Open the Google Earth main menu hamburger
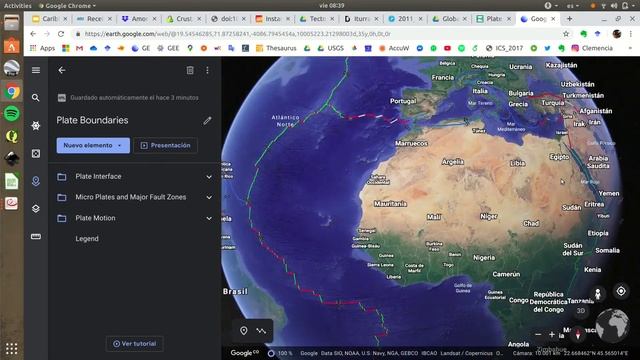Screen dimensions: 640x360 click(x=36, y=70)
